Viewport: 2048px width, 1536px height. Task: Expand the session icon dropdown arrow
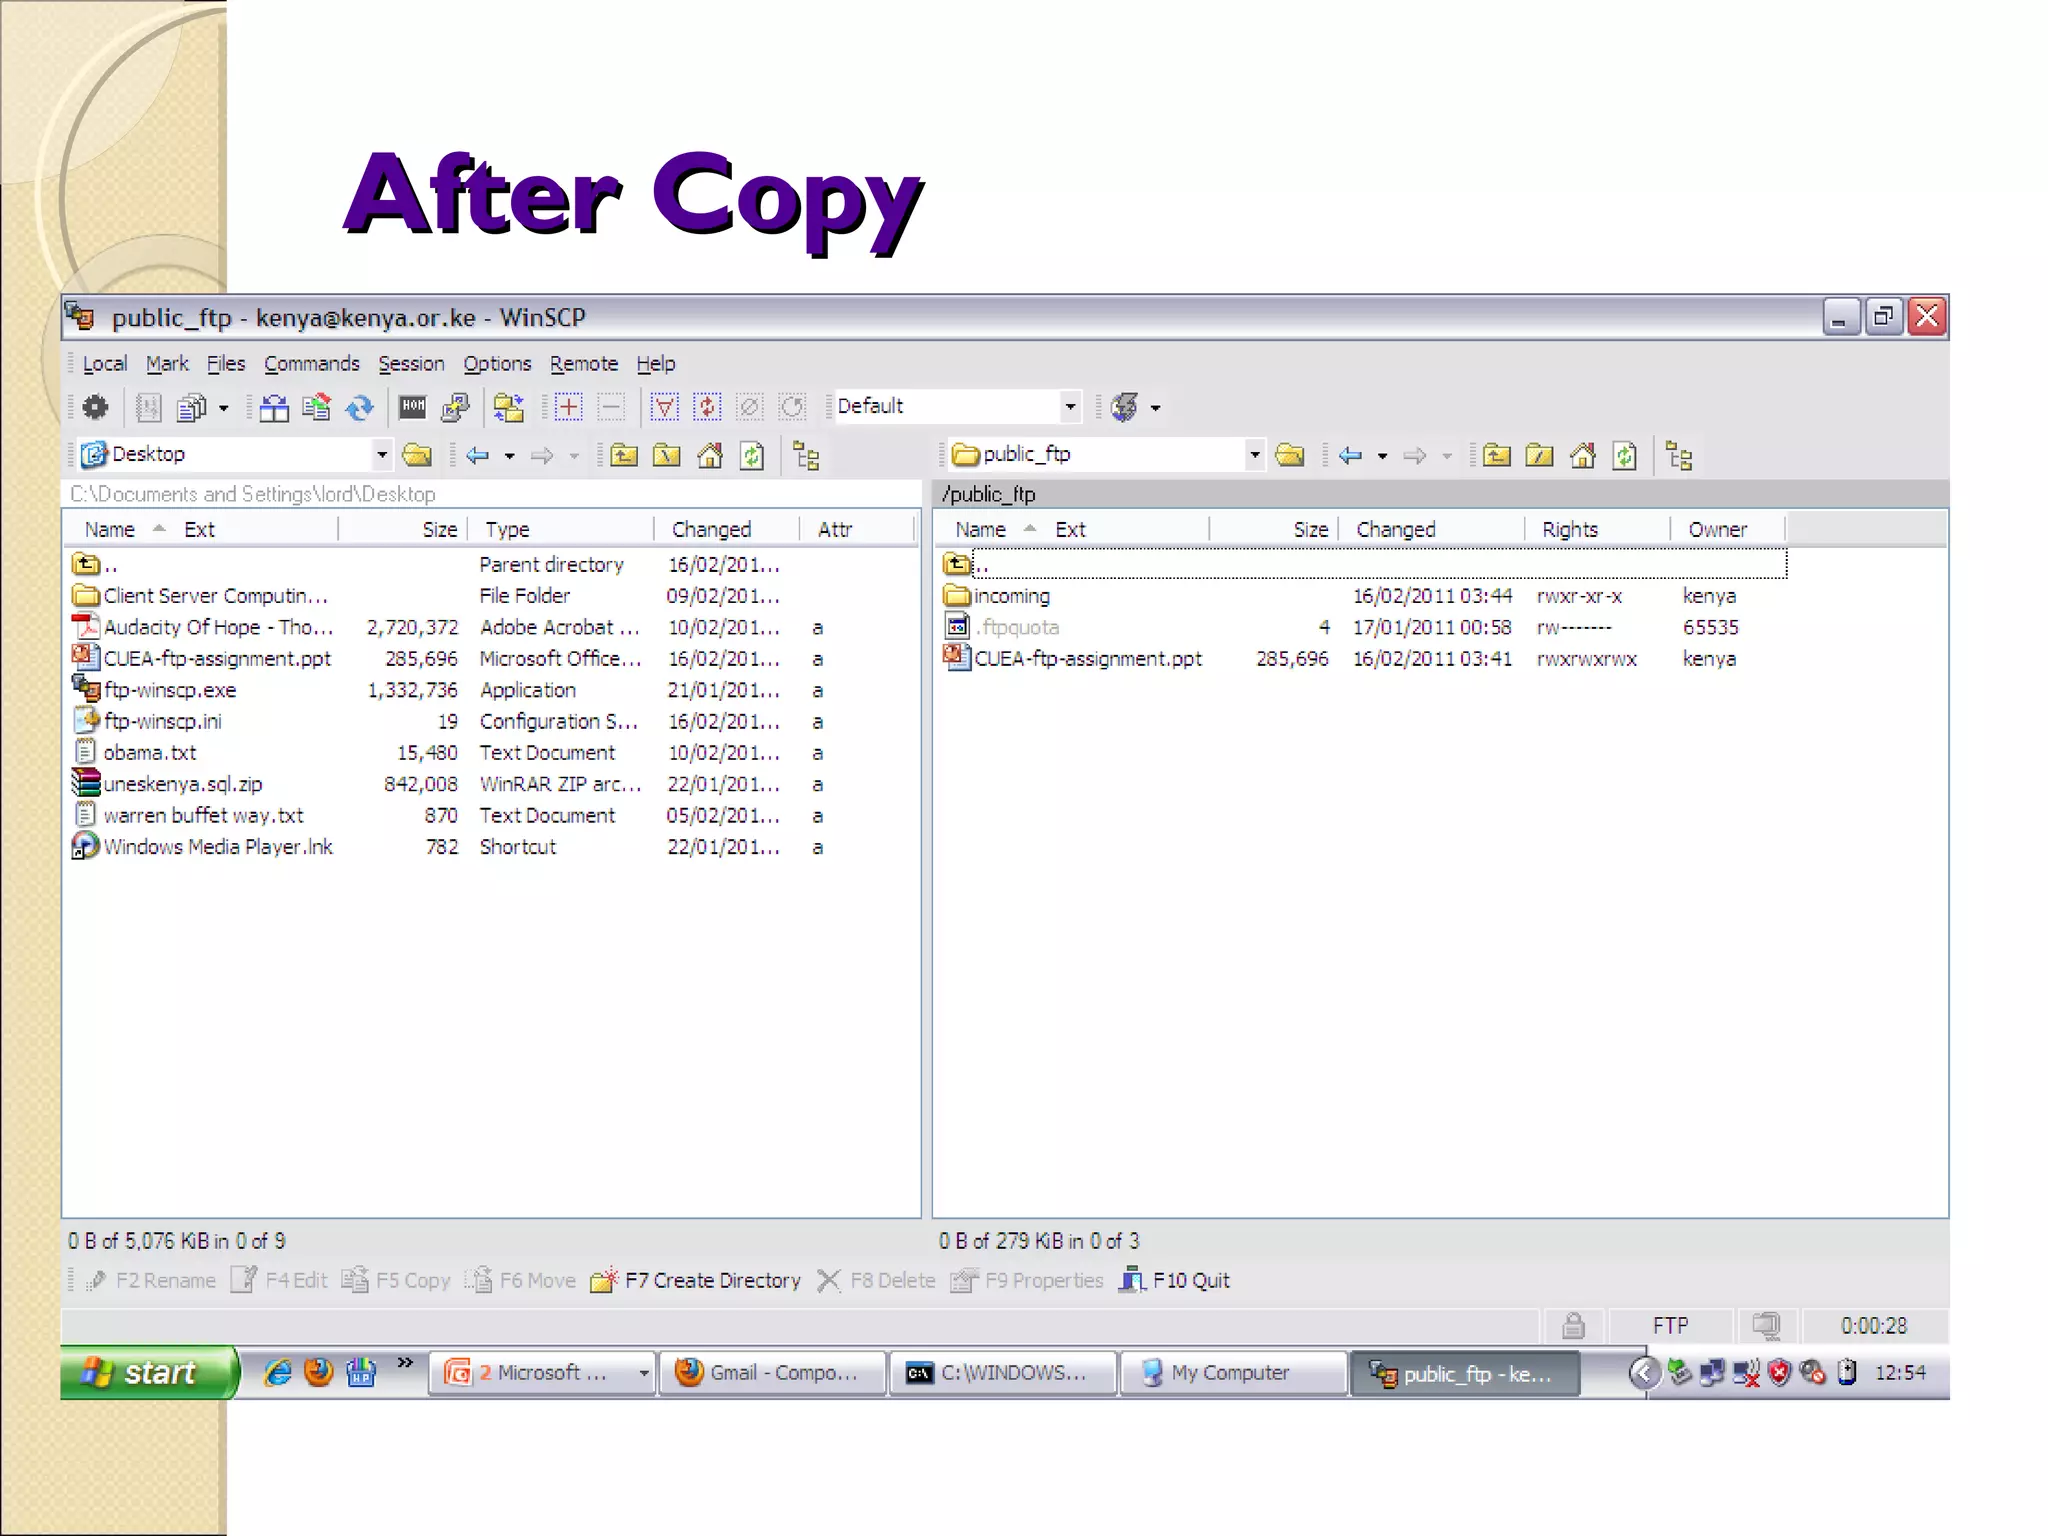1156,407
